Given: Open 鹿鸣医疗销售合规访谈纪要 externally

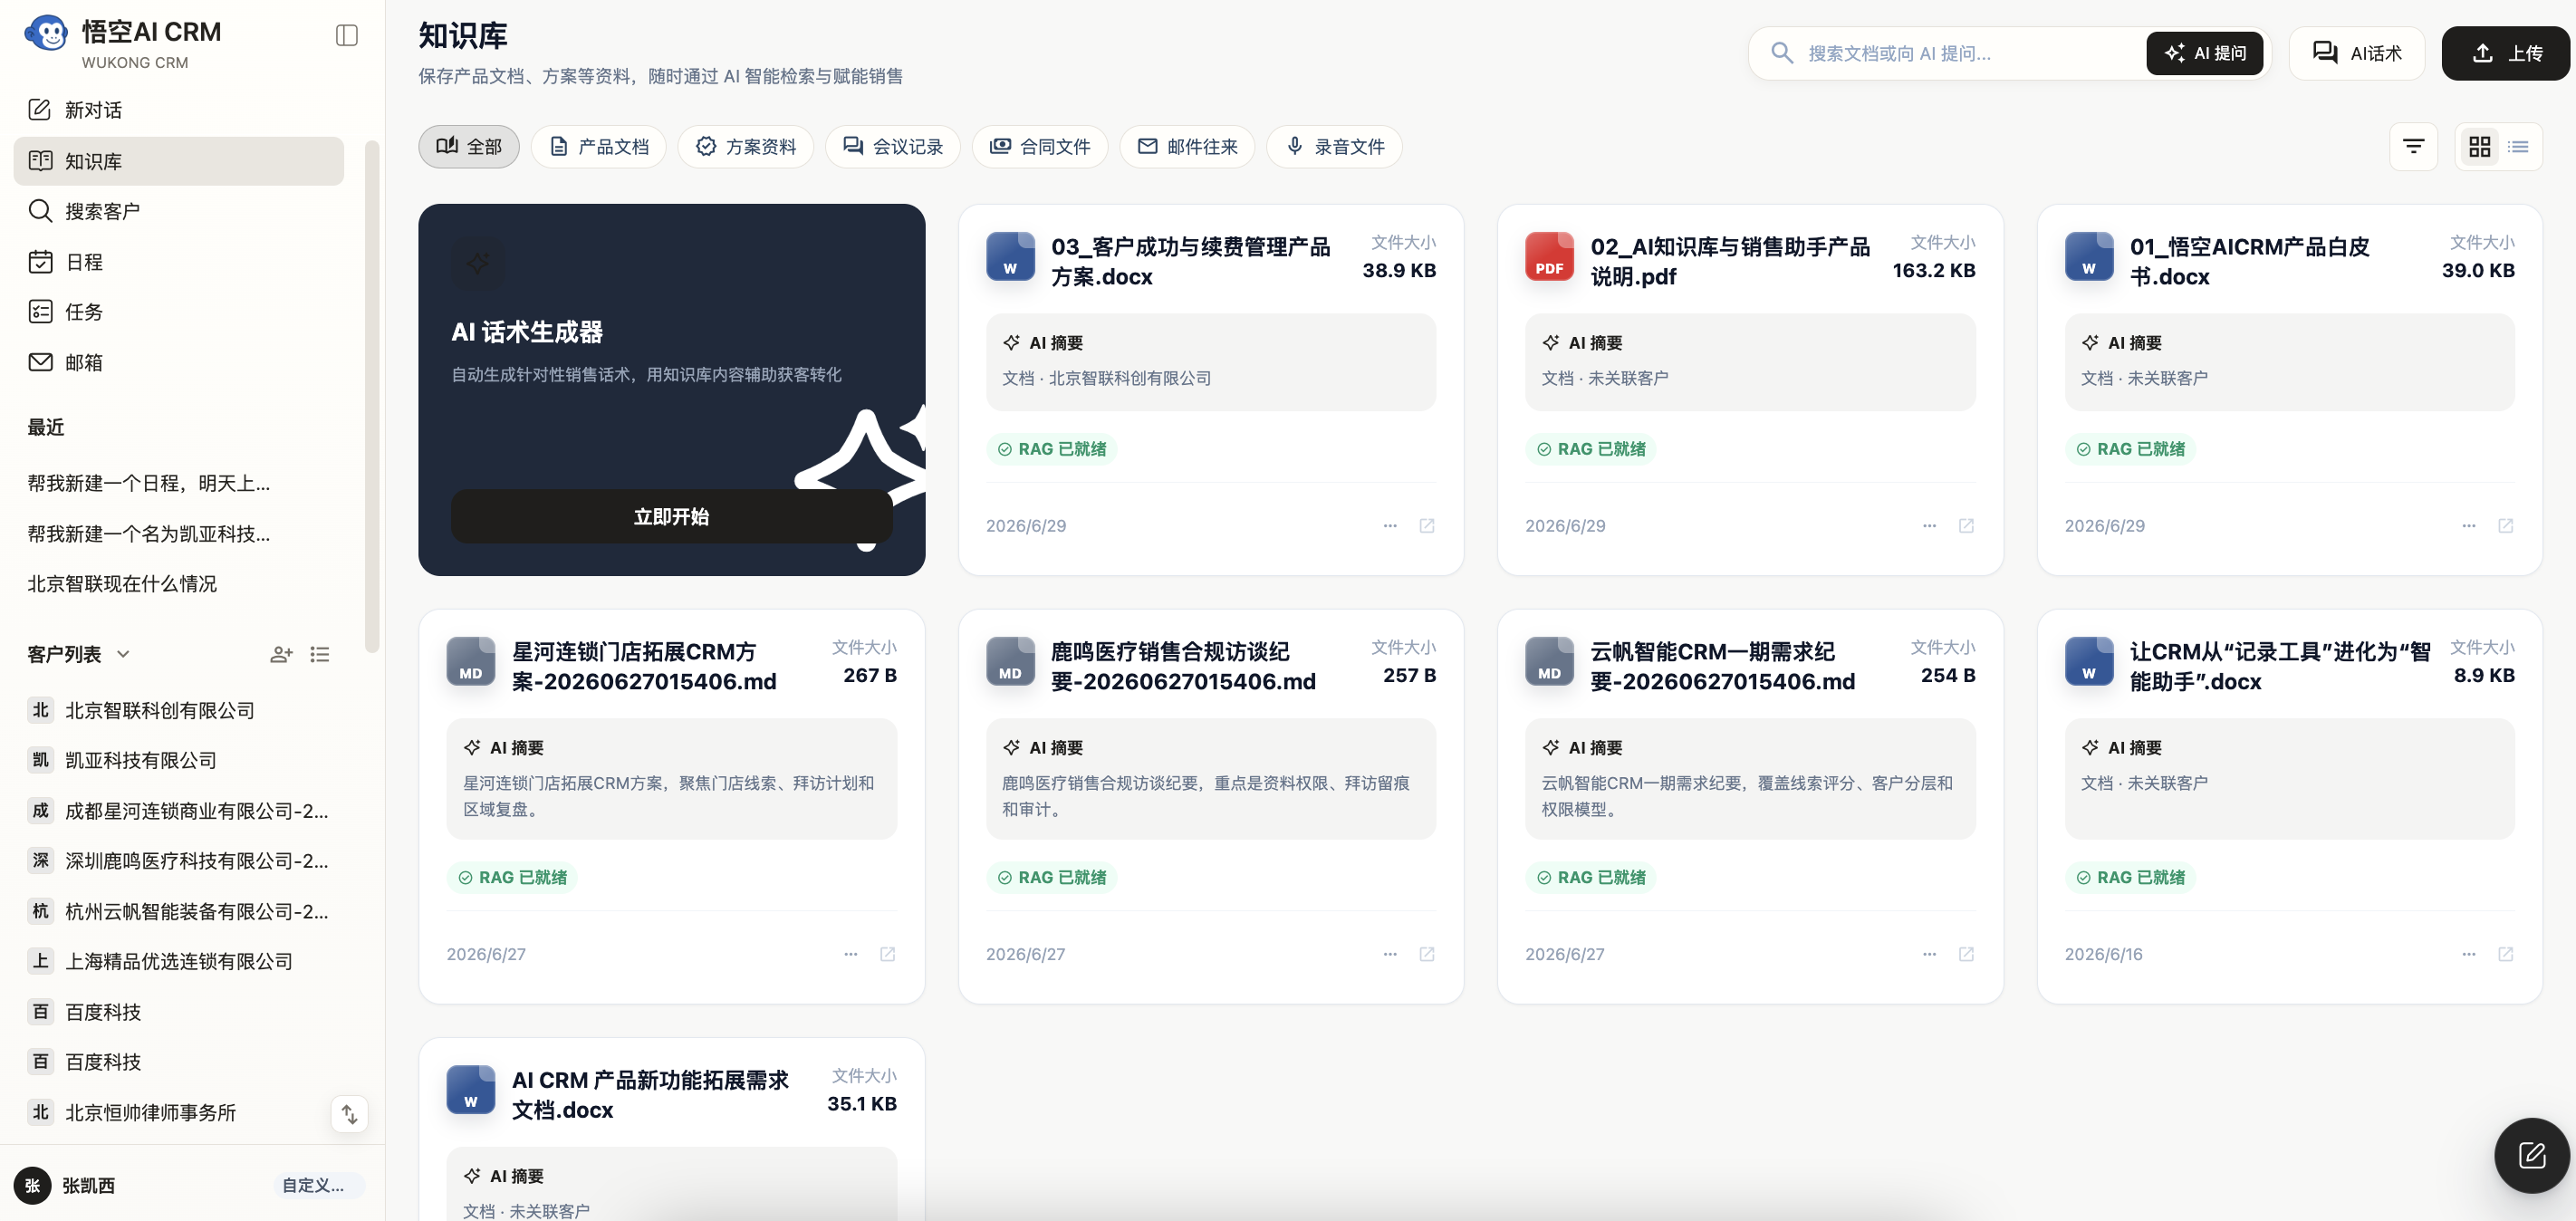Looking at the screenshot, I should (x=1427, y=954).
